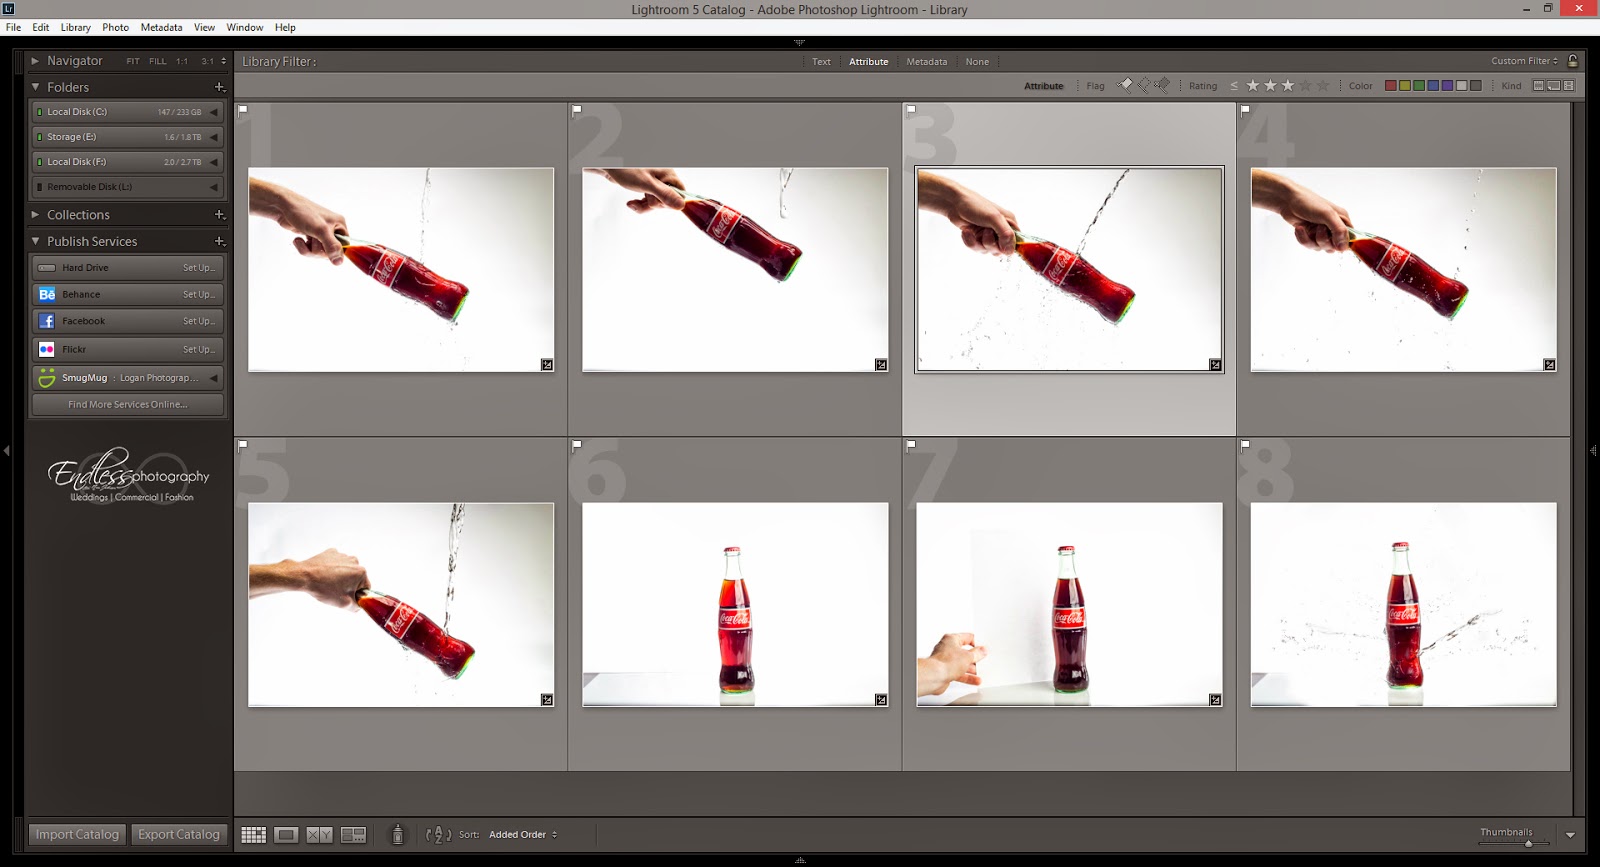This screenshot has height=867, width=1600.
Task: Toggle the flag on photo 1
Action: click(243, 110)
